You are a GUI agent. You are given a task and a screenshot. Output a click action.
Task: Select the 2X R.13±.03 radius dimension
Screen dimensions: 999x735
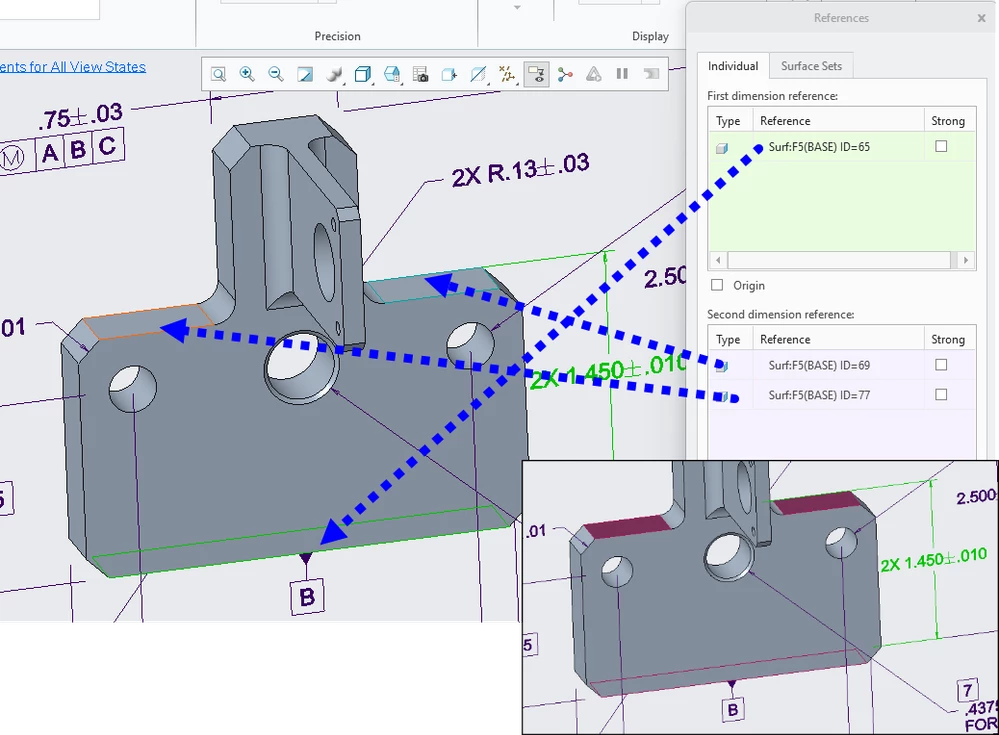click(520, 170)
